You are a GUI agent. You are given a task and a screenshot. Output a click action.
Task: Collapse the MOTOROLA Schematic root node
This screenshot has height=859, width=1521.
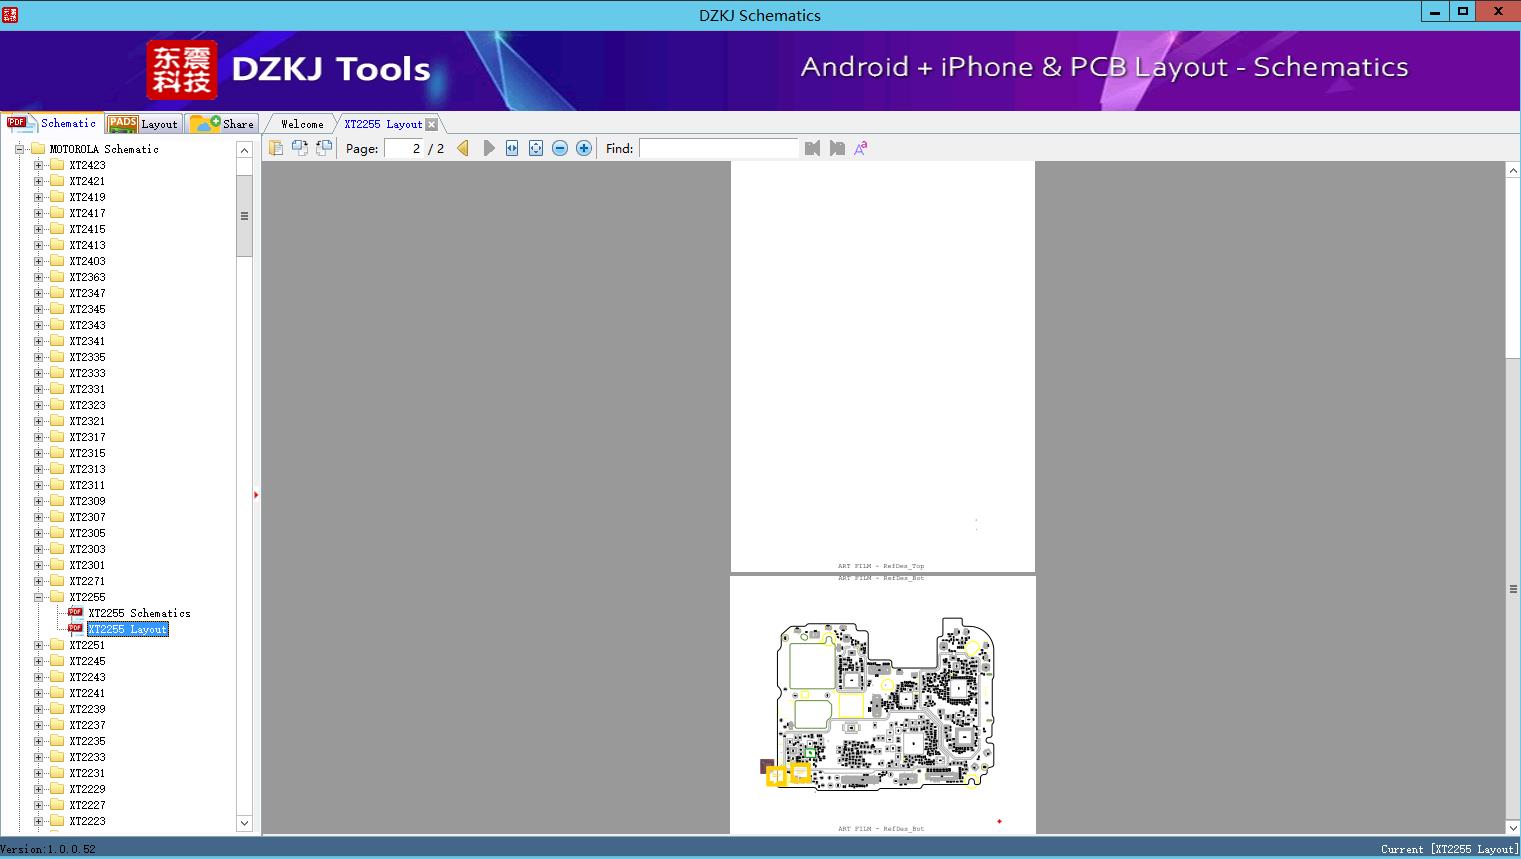[19, 149]
